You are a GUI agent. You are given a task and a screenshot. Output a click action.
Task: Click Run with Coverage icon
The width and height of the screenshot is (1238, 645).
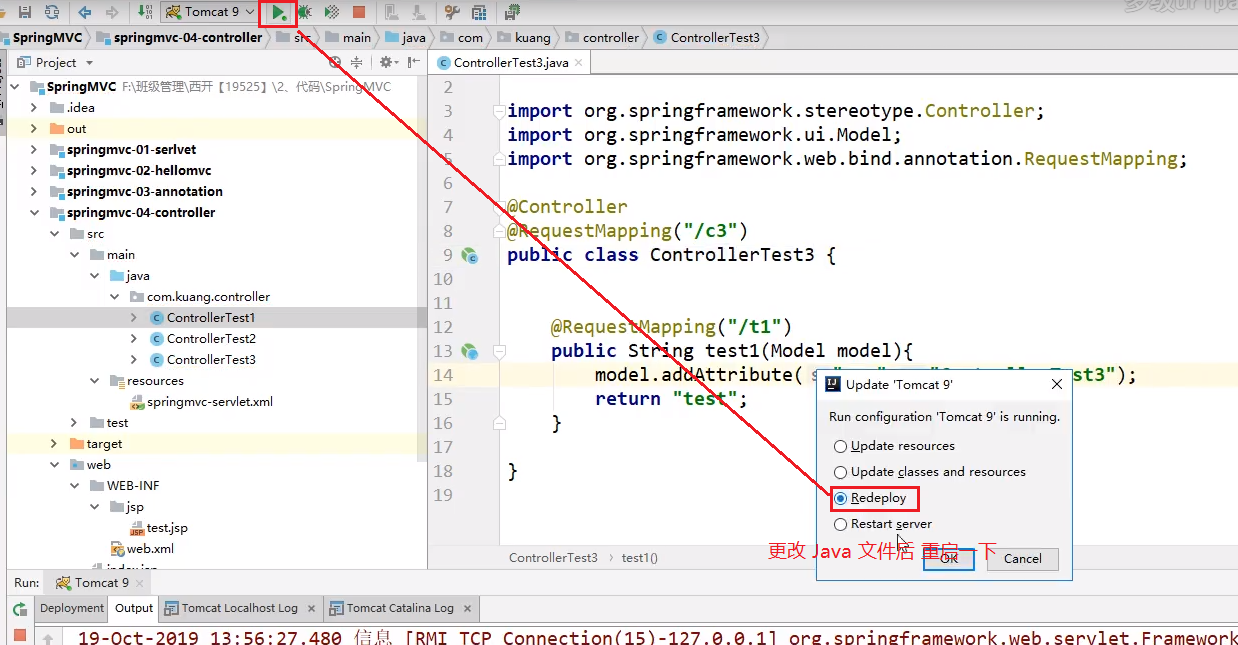pos(331,12)
